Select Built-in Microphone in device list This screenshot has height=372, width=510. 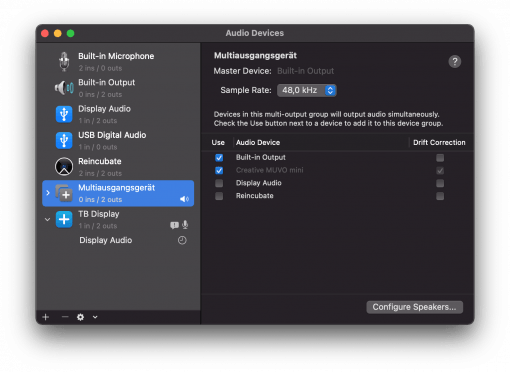(118, 62)
